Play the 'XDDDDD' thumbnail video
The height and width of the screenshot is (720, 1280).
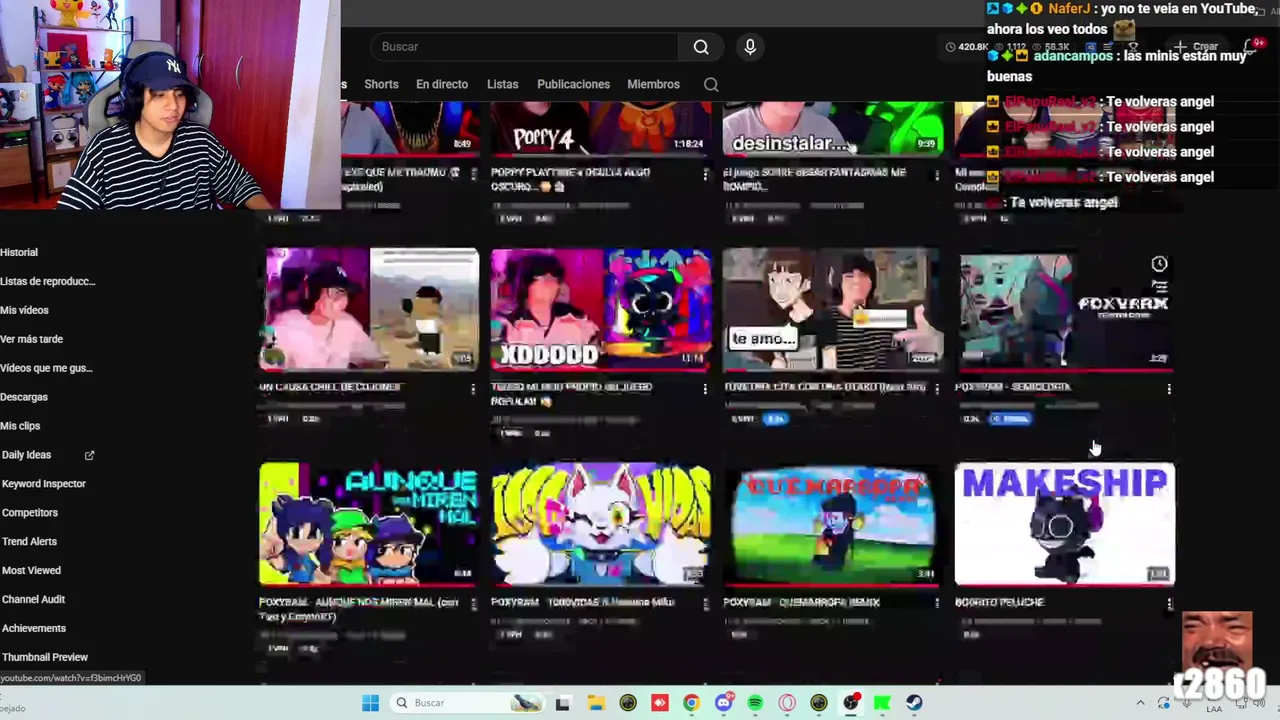(x=600, y=309)
